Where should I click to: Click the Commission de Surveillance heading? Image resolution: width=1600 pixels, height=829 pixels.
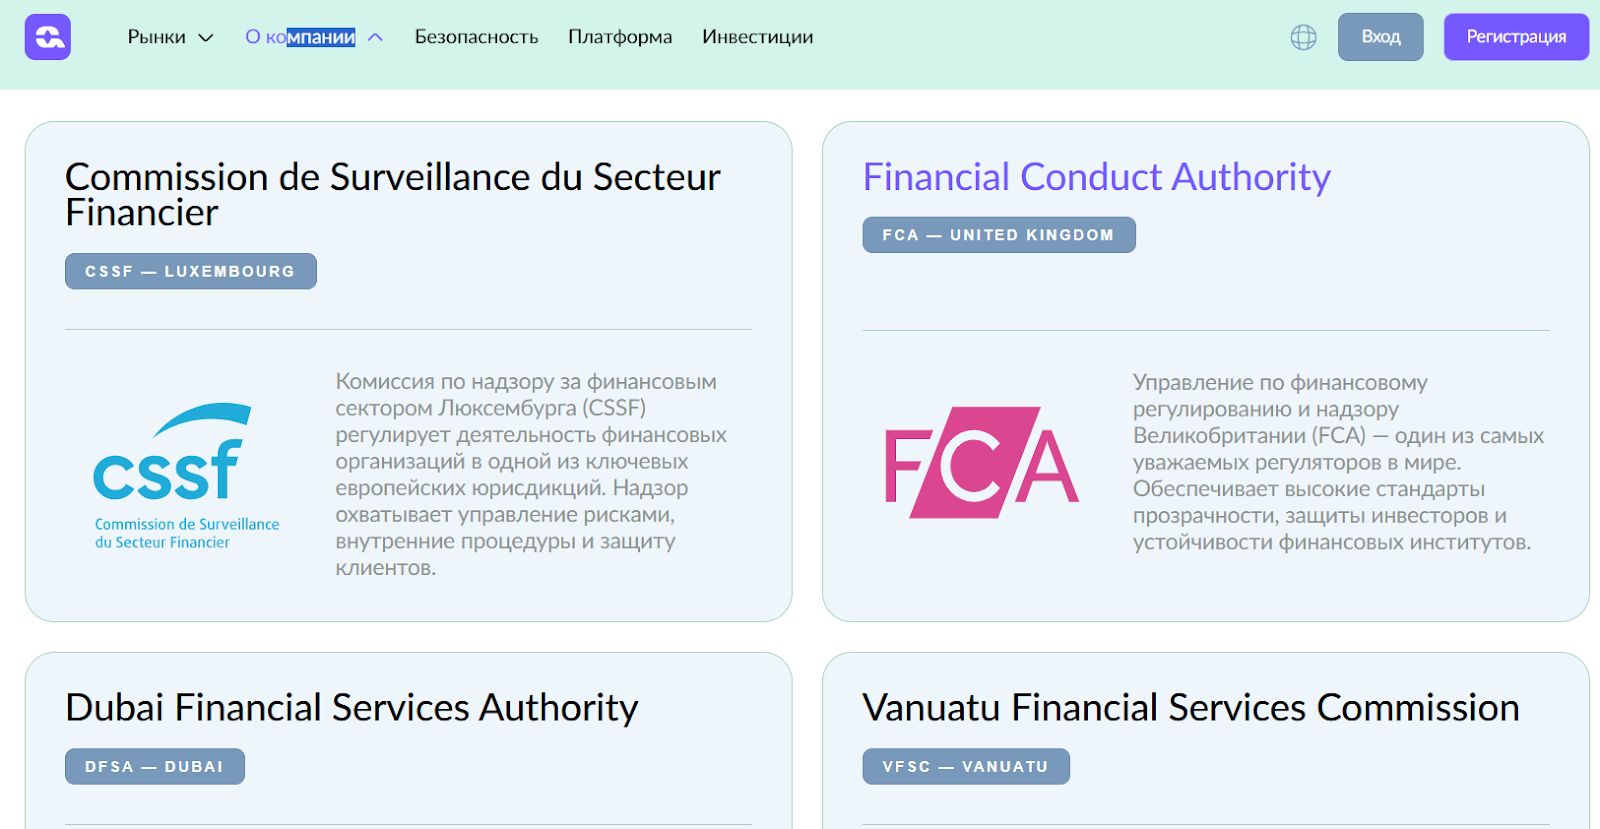(x=392, y=194)
